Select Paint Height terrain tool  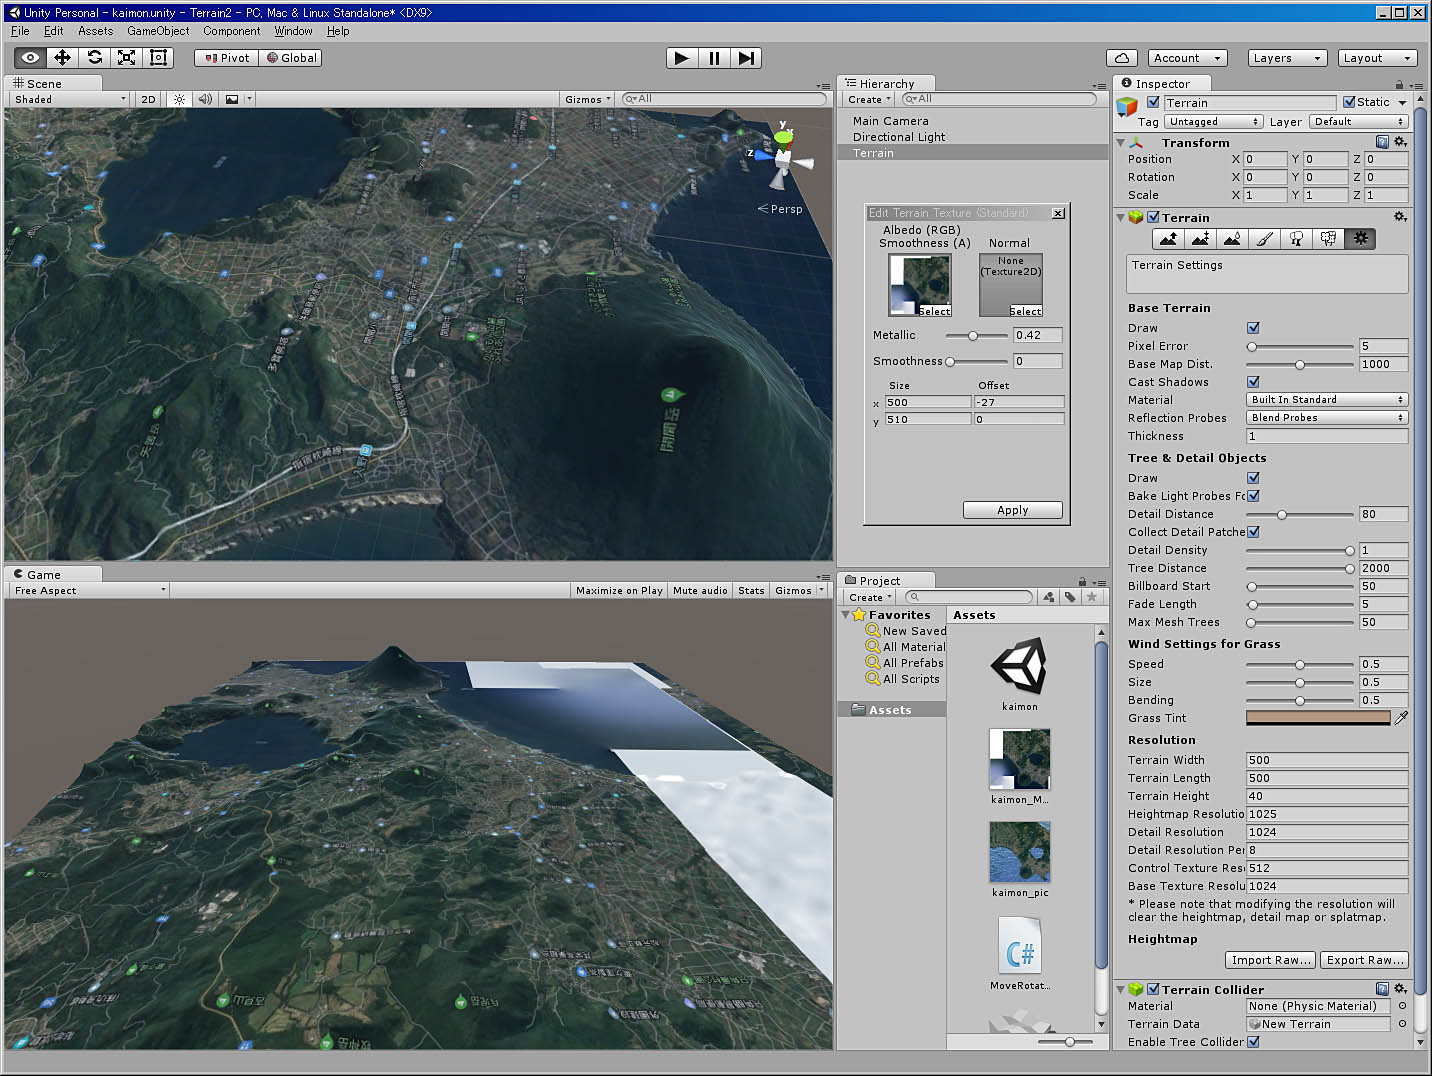point(1200,239)
